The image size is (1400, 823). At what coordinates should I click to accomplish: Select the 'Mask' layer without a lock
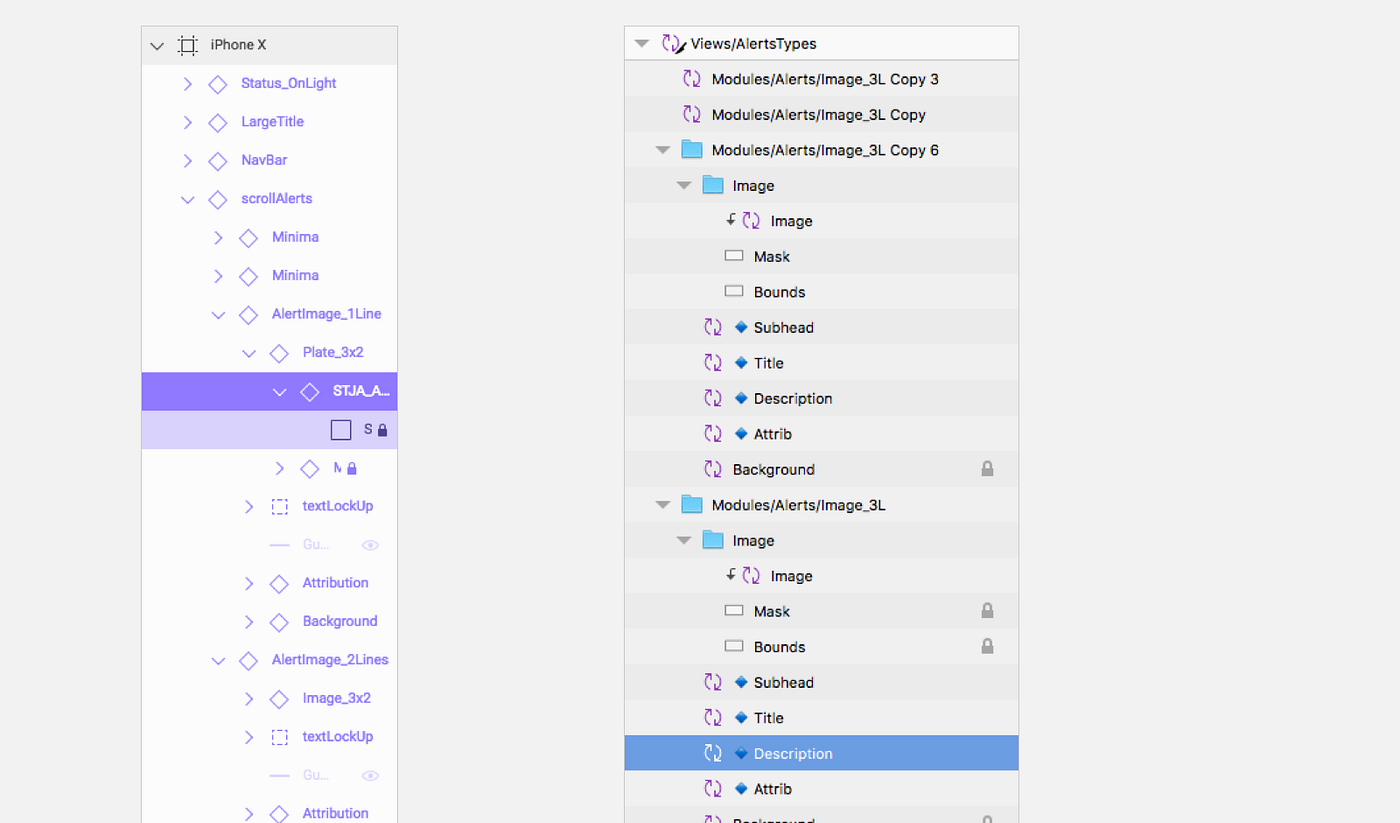(x=771, y=257)
